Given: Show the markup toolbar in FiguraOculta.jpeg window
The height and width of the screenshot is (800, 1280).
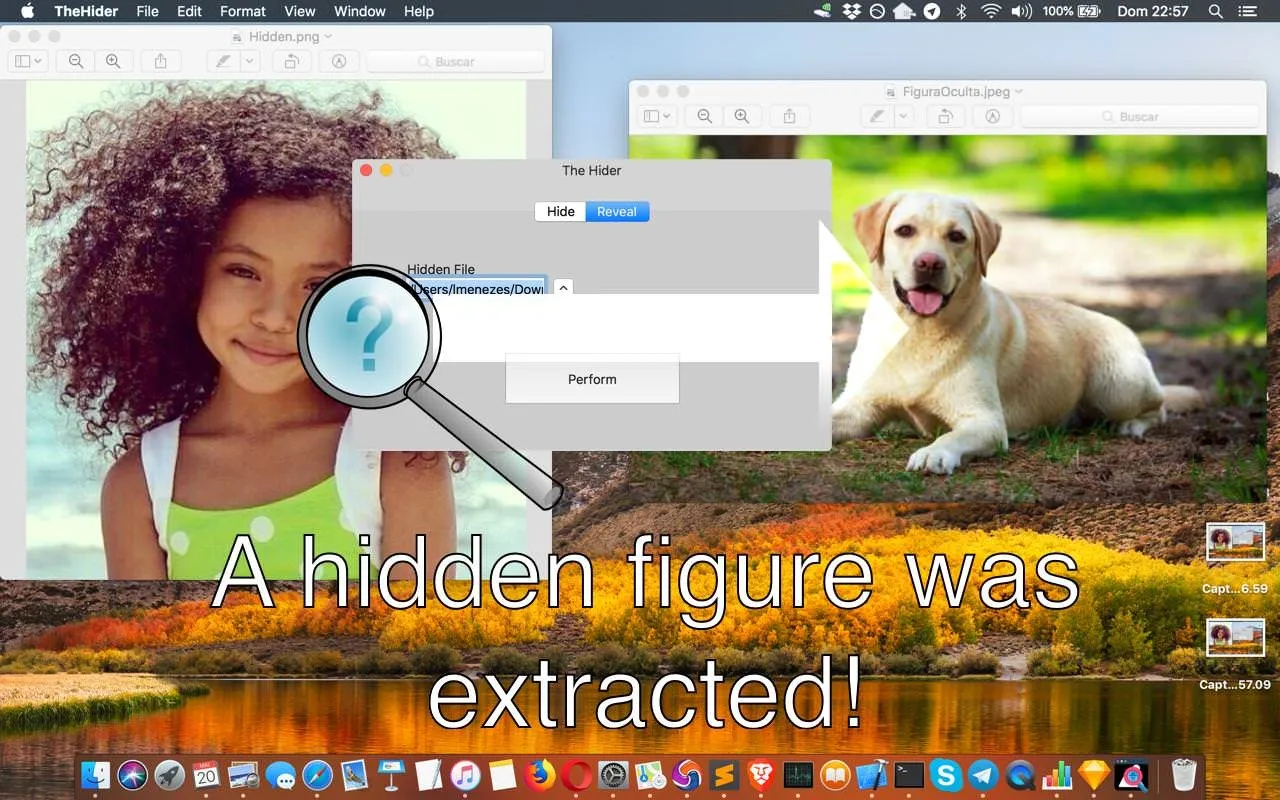Looking at the screenshot, I should tap(993, 116).
